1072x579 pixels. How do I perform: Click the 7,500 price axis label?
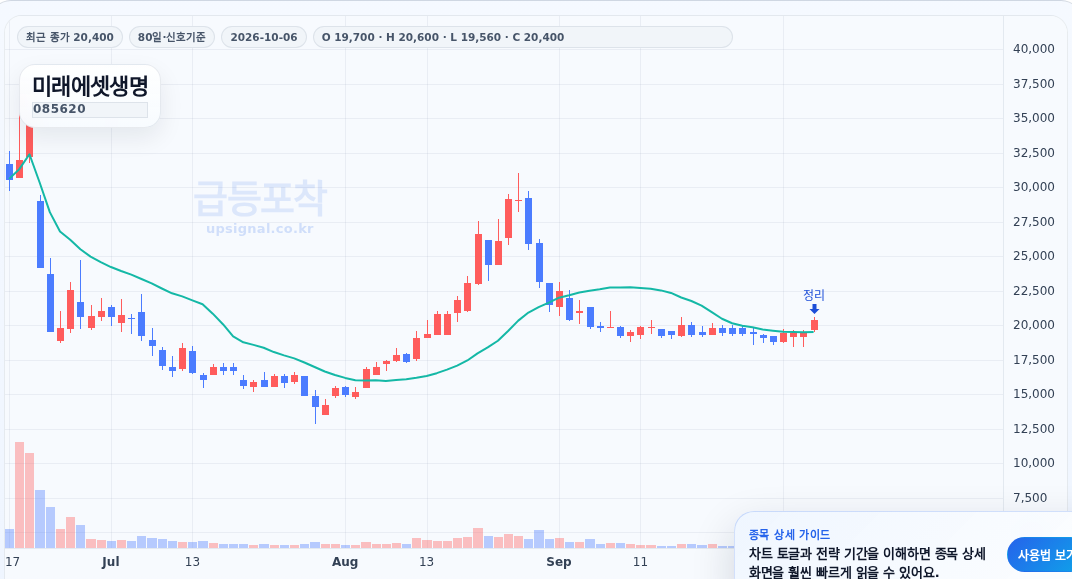pos(1030,498)
